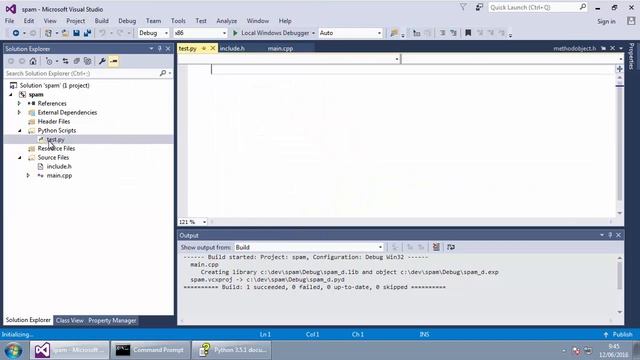The width and height of the screenshot is (640, 360).
Task: Collapse the spam project node
Action: point(11,95)
